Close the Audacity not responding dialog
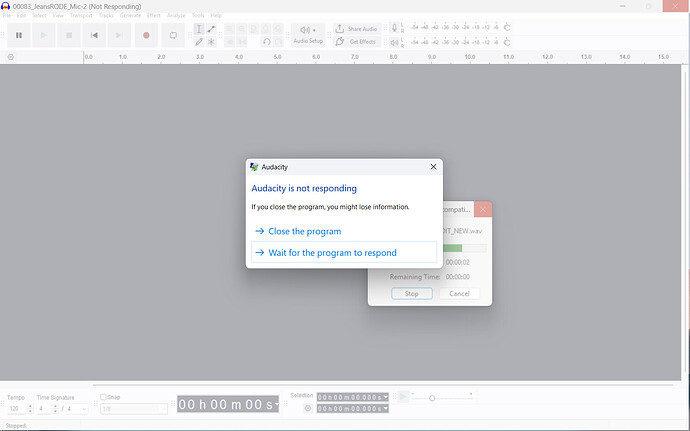 433,166
